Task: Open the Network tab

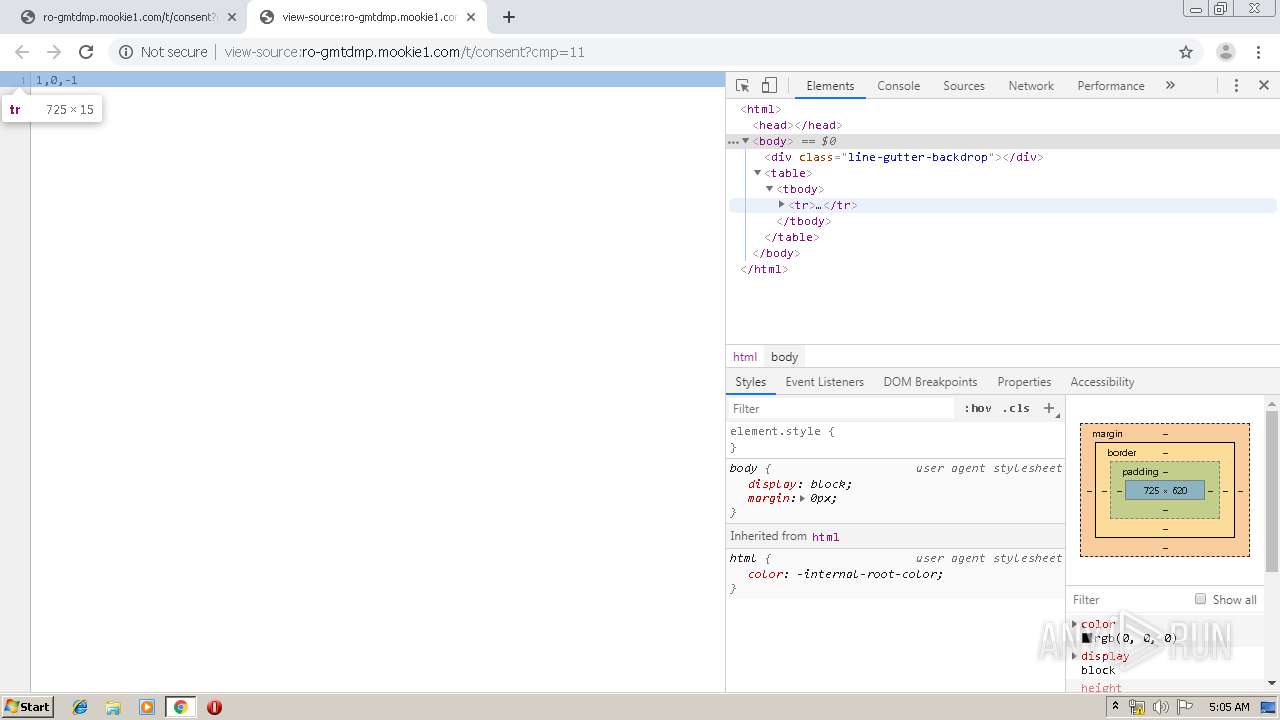Action: pos(1031,86)
